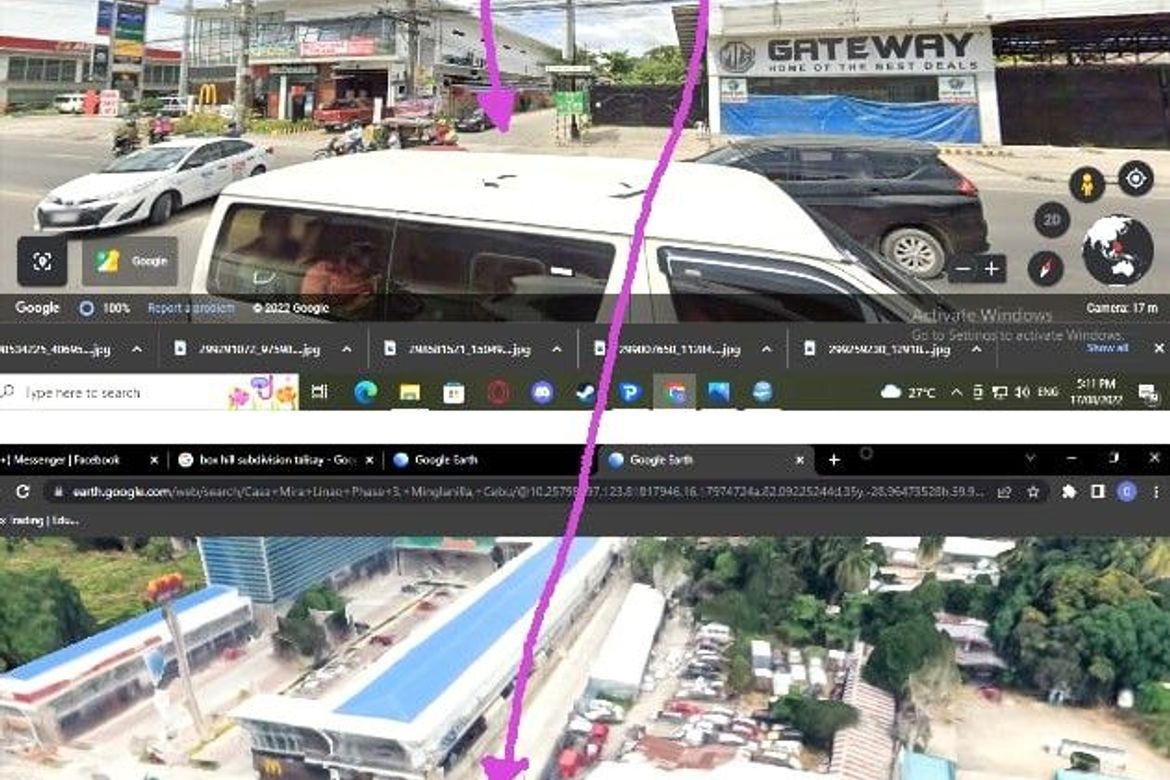Expand options for fourth download chevron
Image resolution: width=1170 pixels, height=780 pixels.
[766, 349]
